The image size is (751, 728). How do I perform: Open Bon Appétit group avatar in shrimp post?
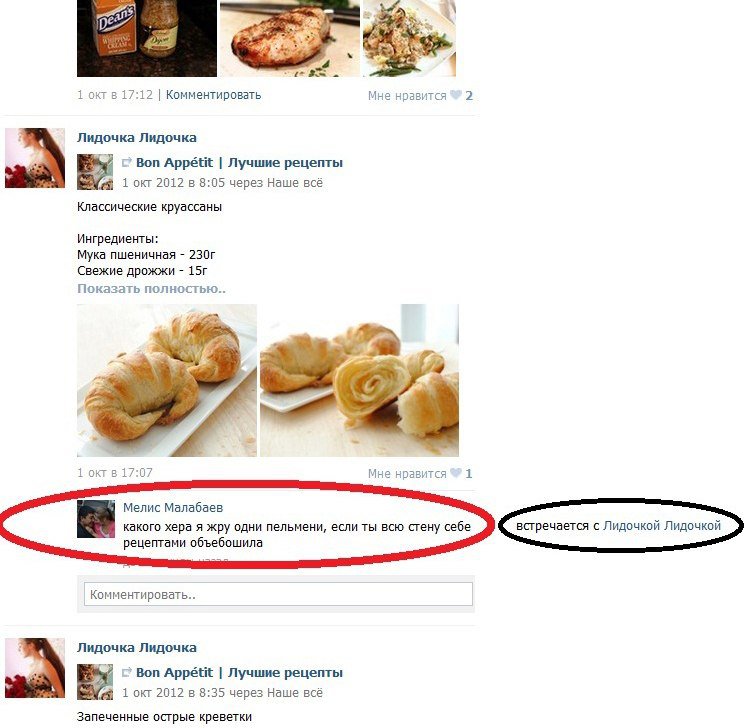[x=95, y=682]
